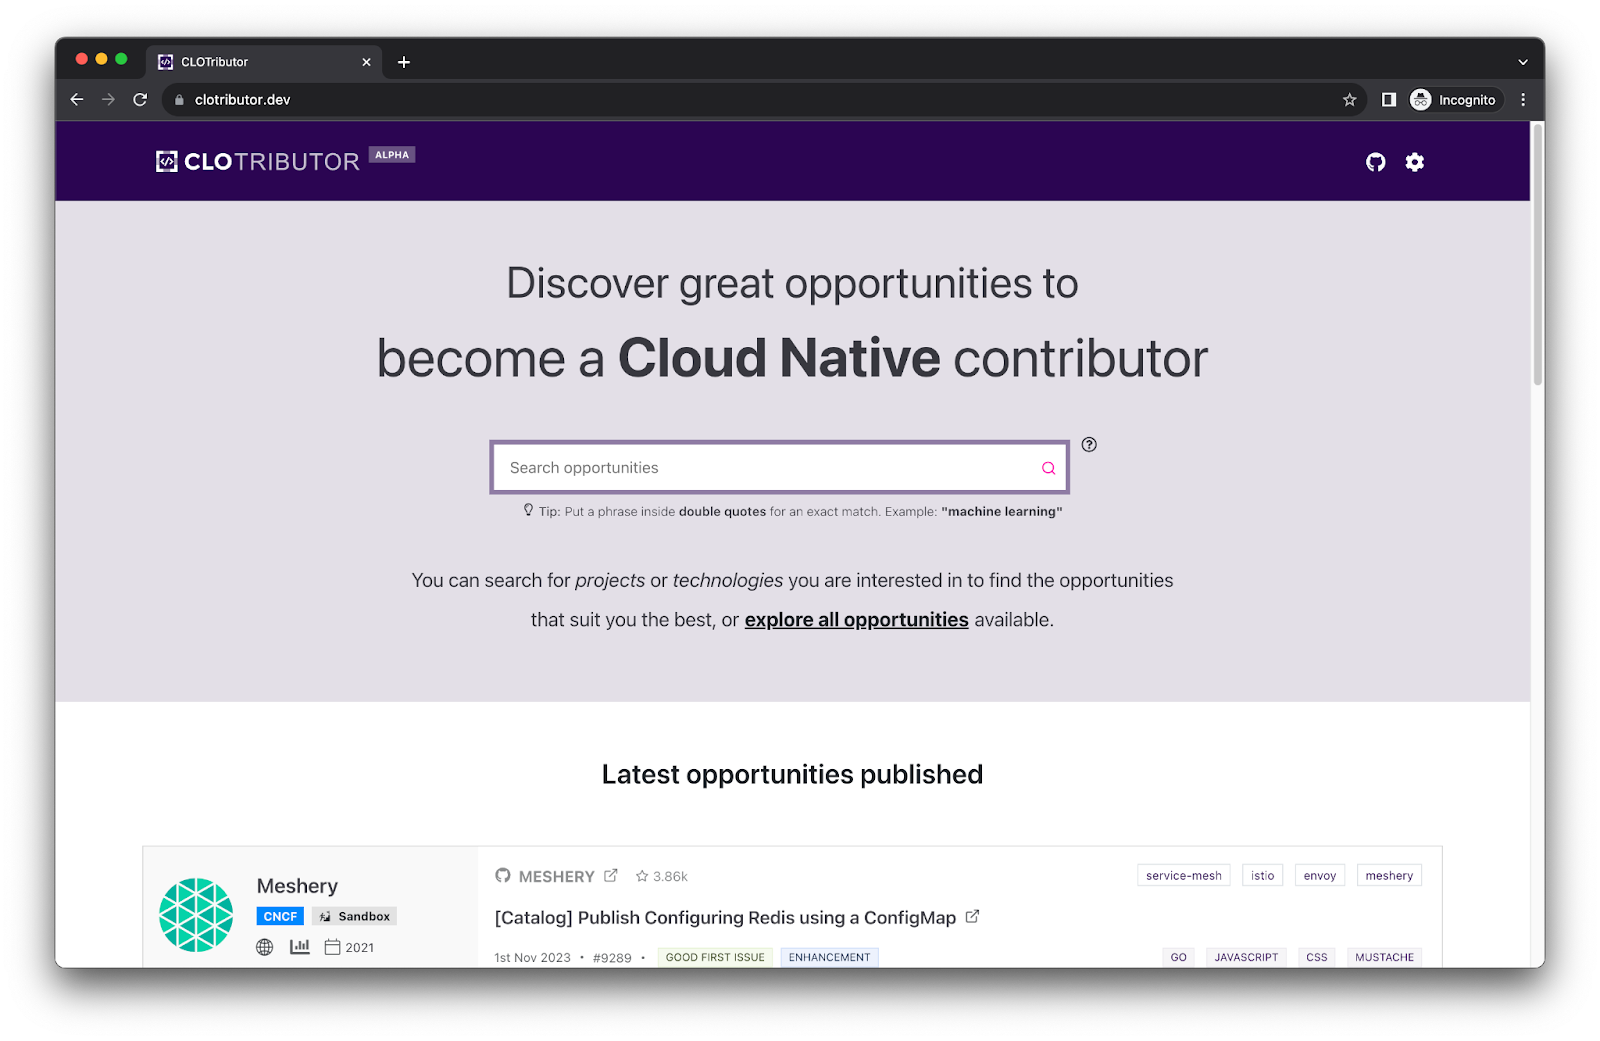Screen dimensions: 1600x1041
Task: Click the GOOD FIRST ISSUE label
Action: point(715,957)
